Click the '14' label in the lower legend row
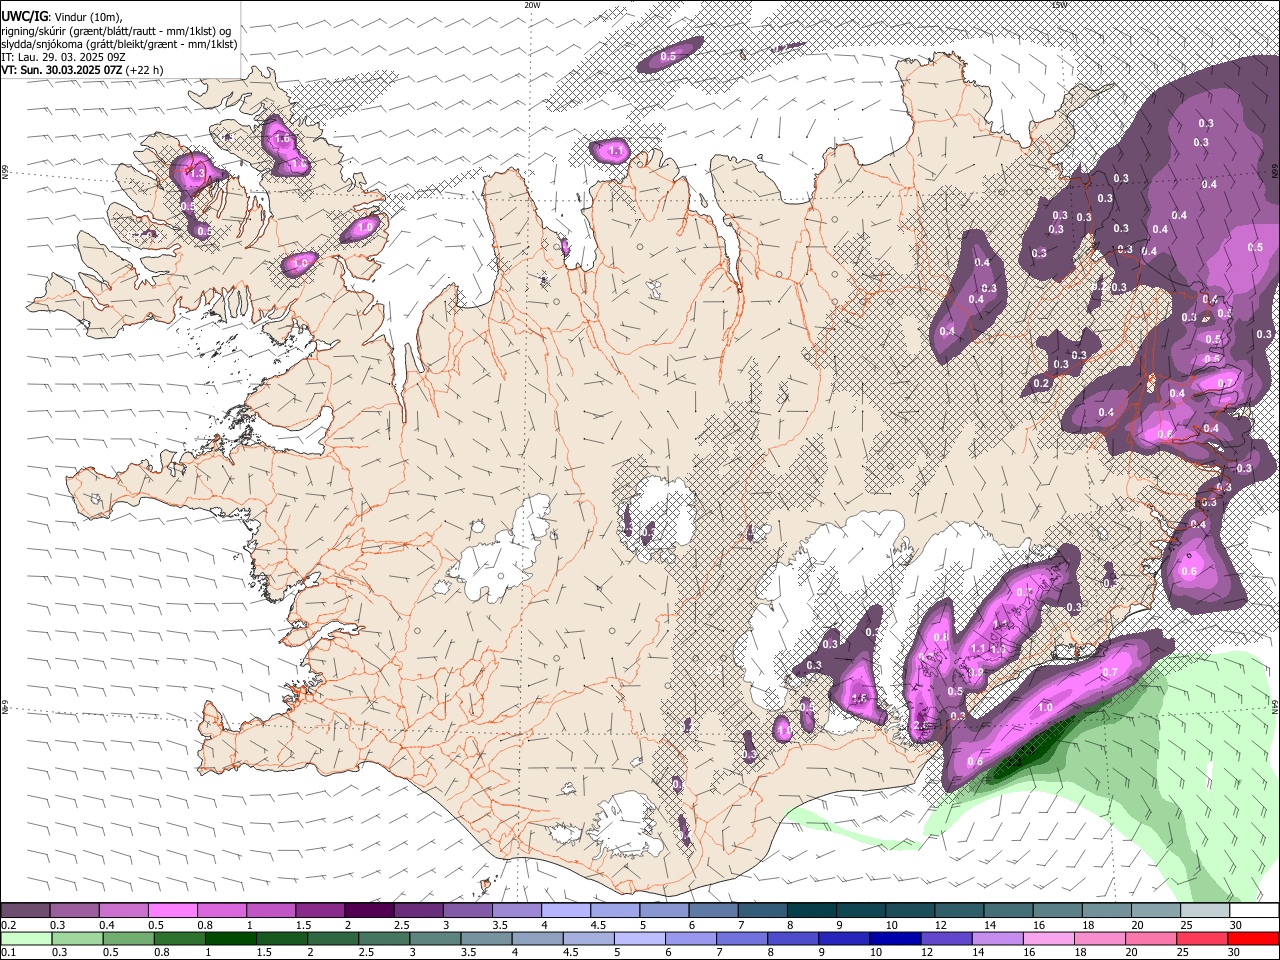This screenshot has width=1280, height=960. pyautogui.click(x=978, y=952)
